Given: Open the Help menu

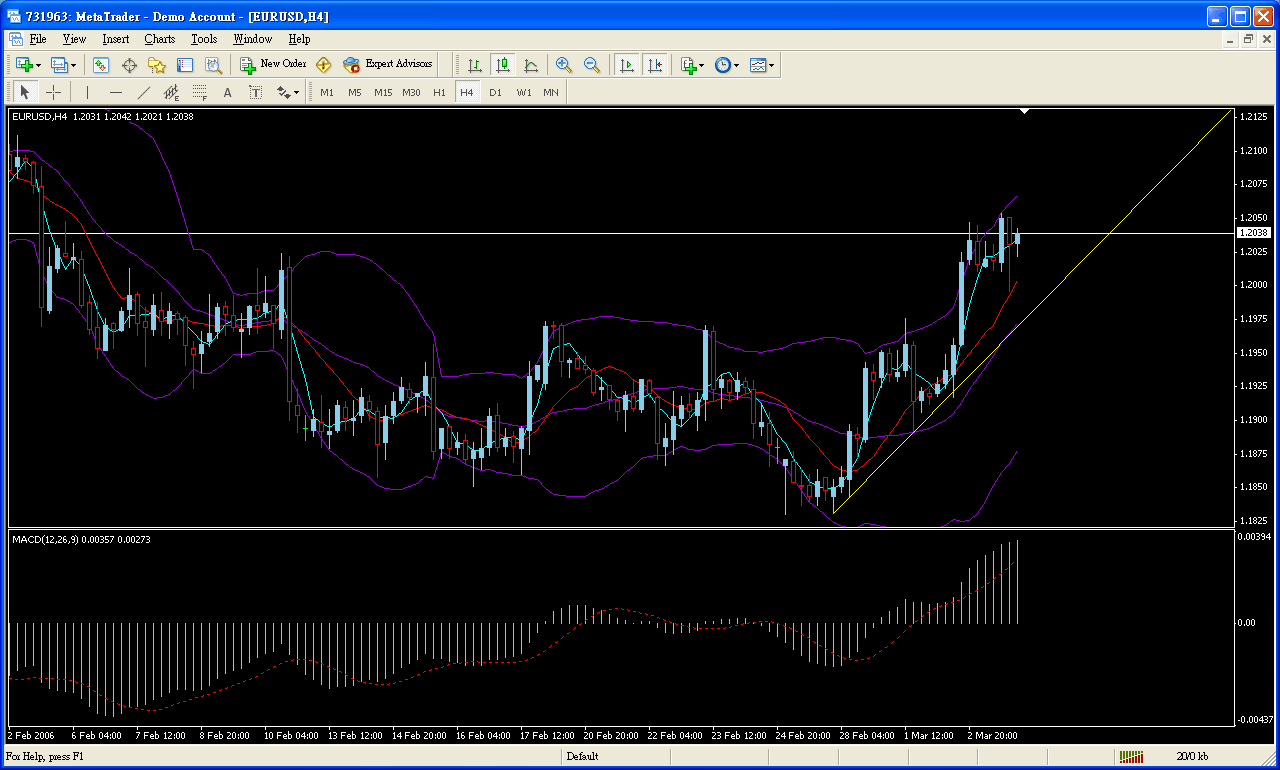Looking at the screenshot, I should tap(299, 39).
